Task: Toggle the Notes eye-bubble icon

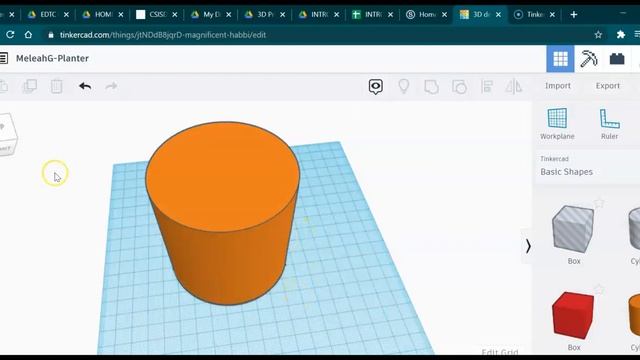Action: 376,87
